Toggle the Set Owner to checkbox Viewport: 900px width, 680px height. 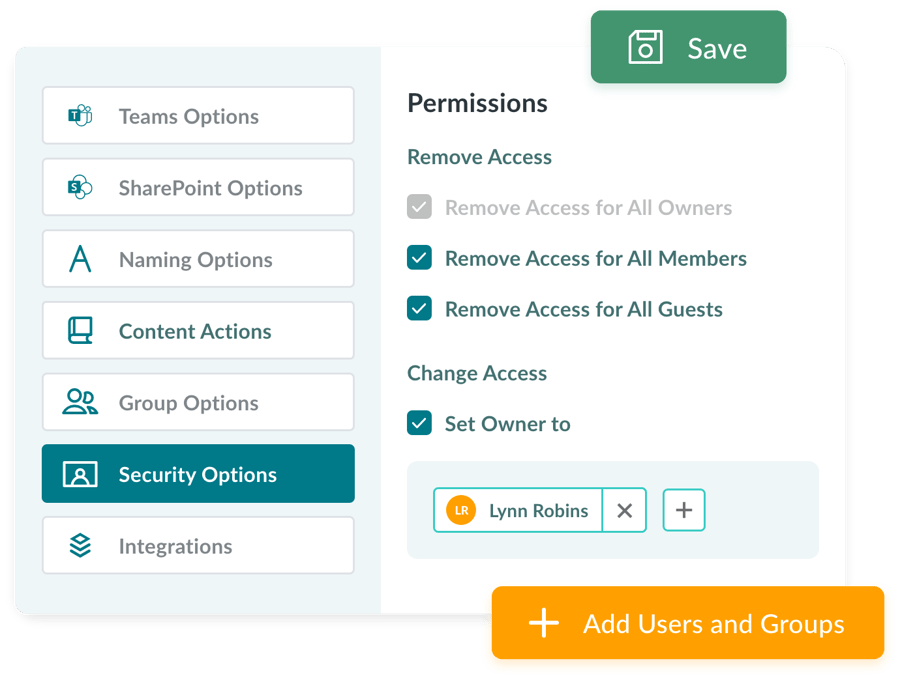pyautogui.click(x=420, y=423)
